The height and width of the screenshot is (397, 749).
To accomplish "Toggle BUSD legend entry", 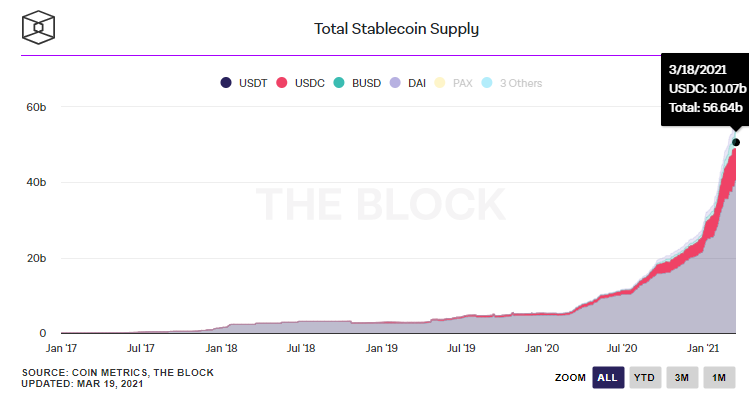I will coord(357,83).
